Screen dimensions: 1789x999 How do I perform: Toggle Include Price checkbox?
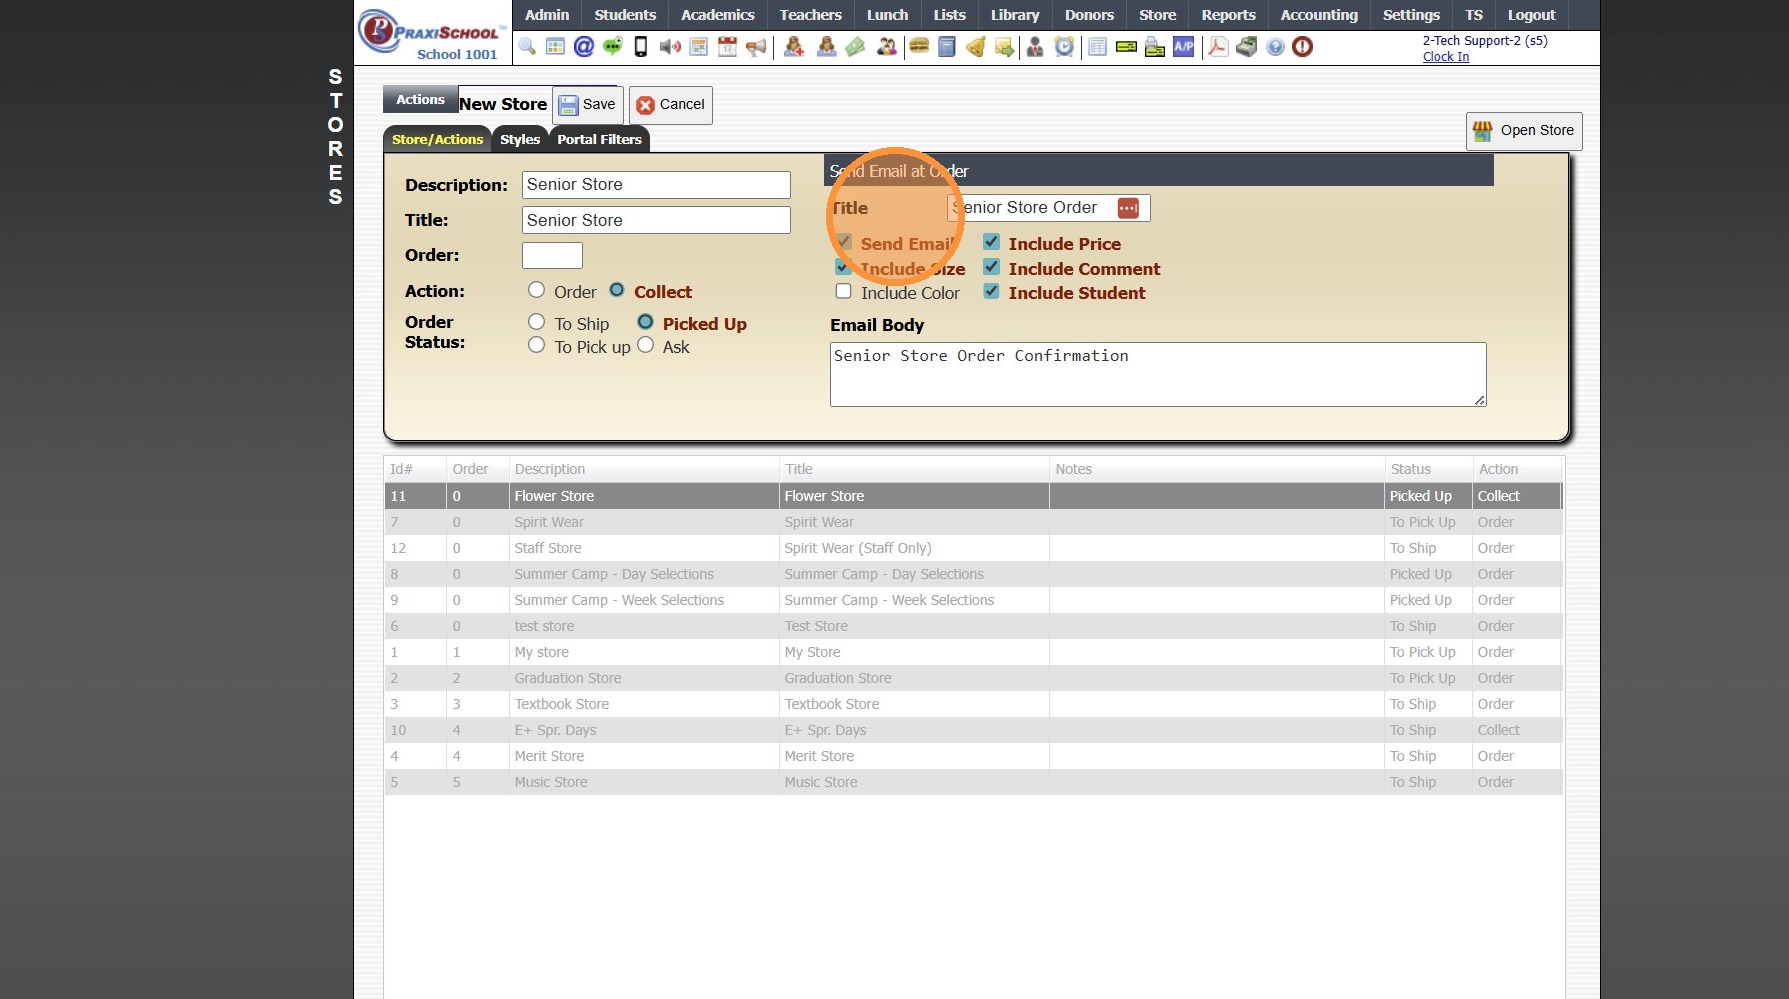992,242
